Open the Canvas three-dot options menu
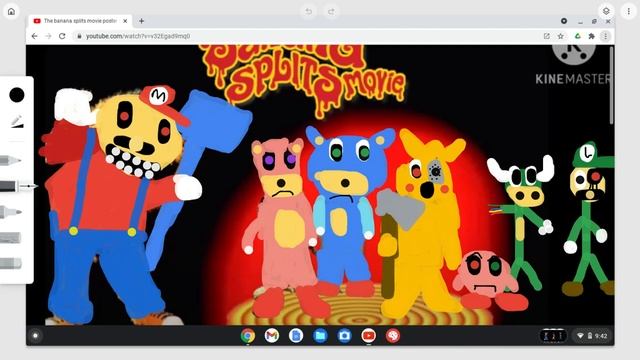 [629, 11]
